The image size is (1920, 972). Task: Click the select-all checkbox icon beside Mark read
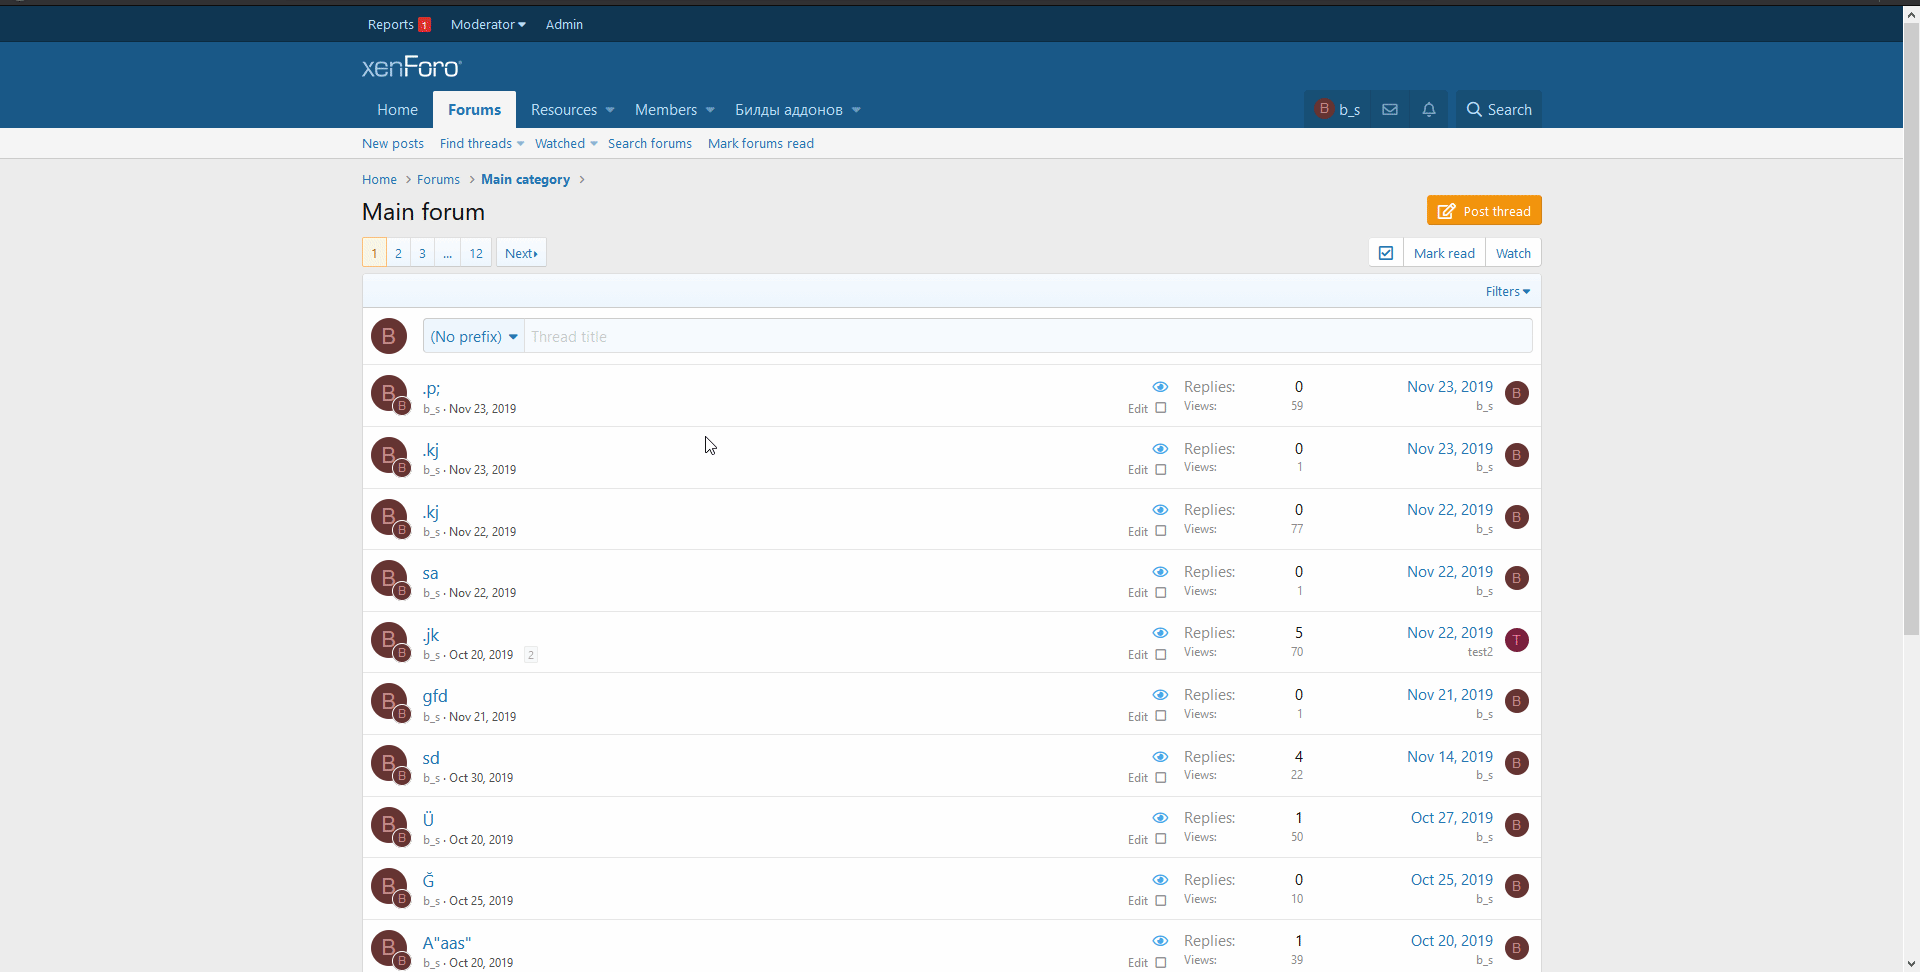point(1386,253)
